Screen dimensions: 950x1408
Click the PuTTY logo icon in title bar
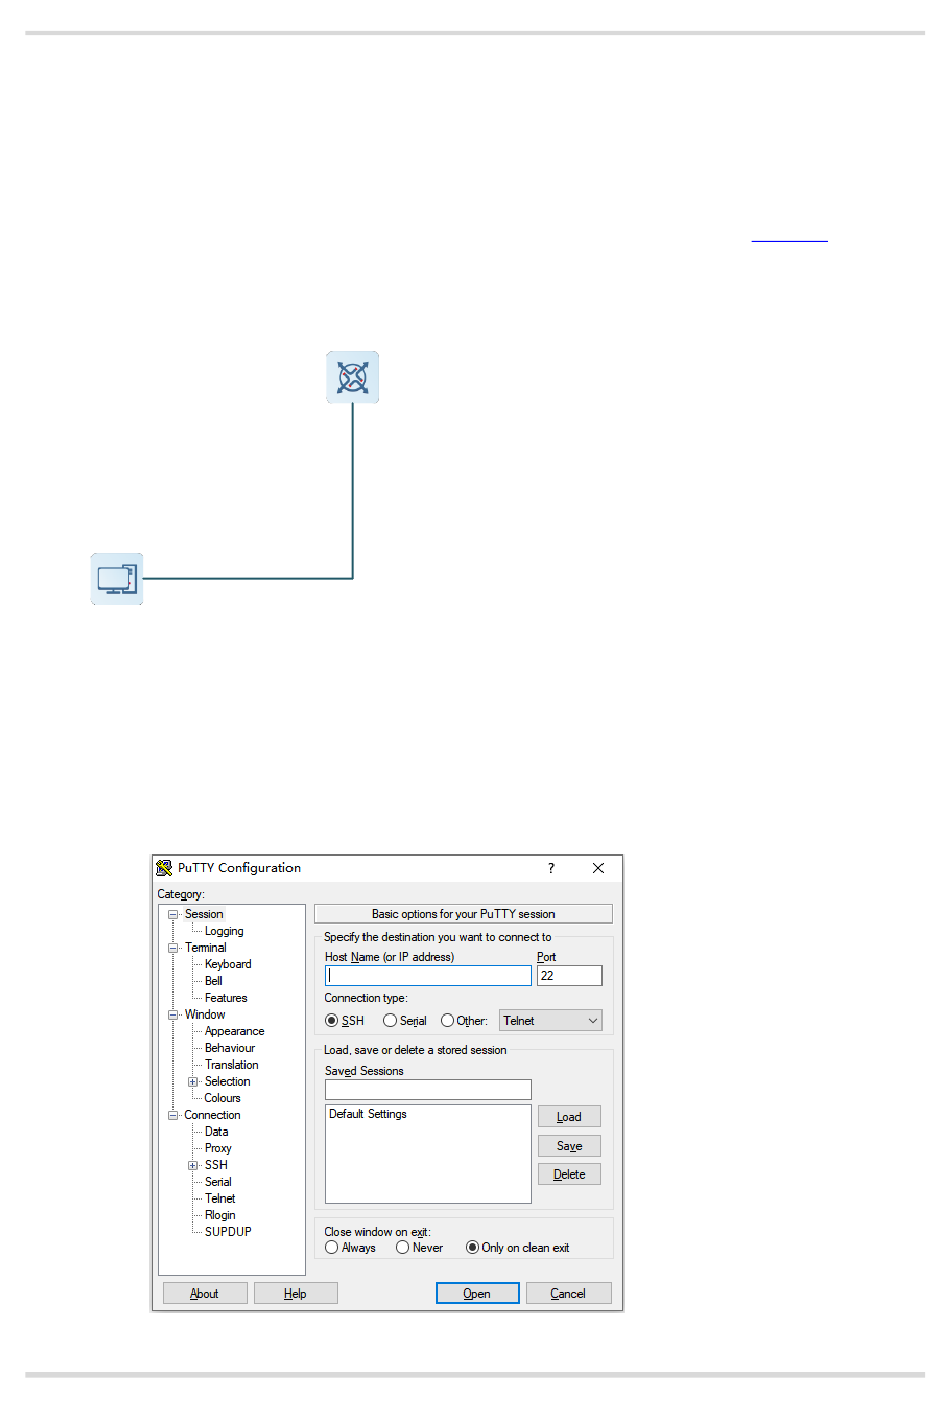point(164,868)
